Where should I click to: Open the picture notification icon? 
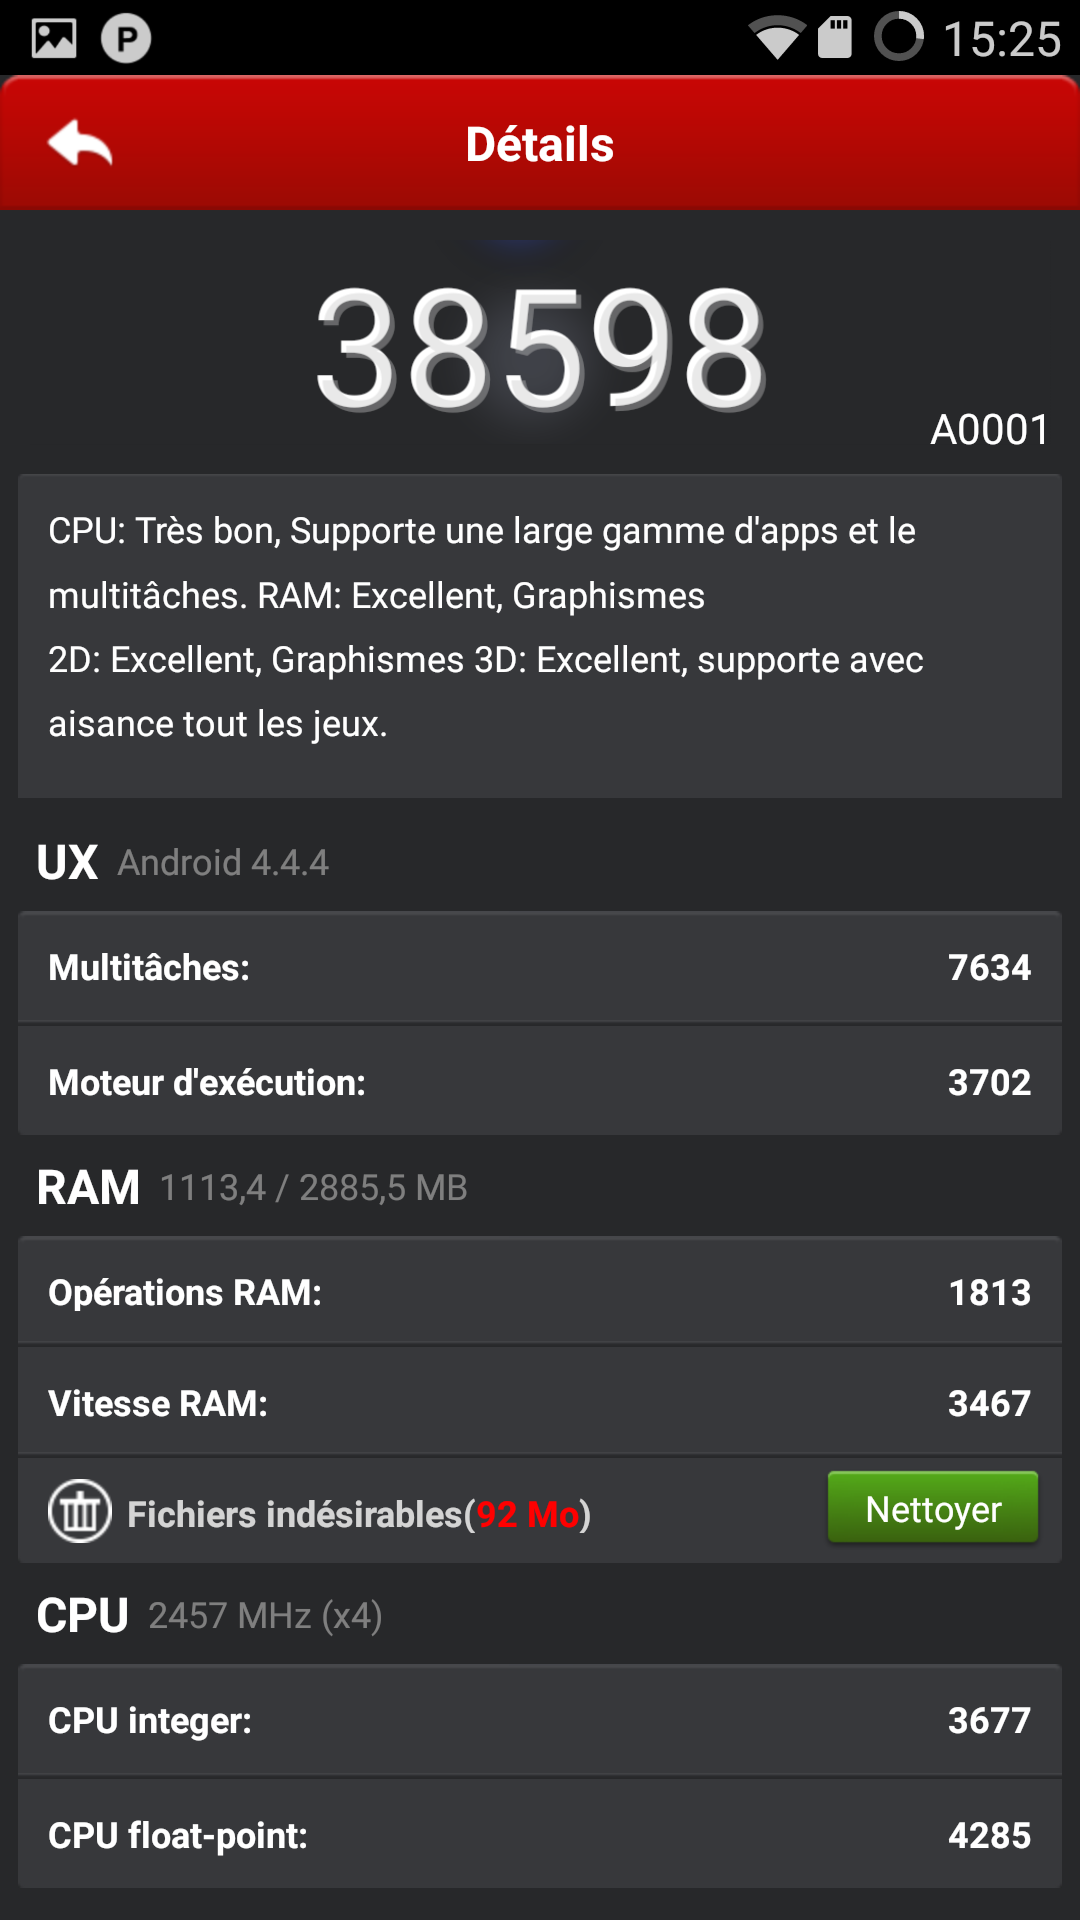(x=54, y=39)
